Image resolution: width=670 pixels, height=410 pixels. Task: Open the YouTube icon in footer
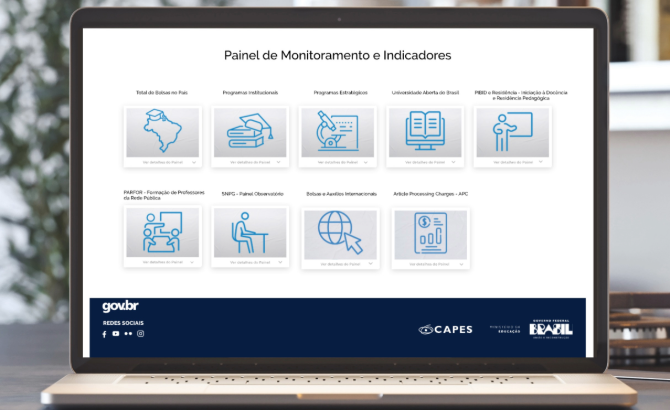pyautogui.click(x=116, y=334)
